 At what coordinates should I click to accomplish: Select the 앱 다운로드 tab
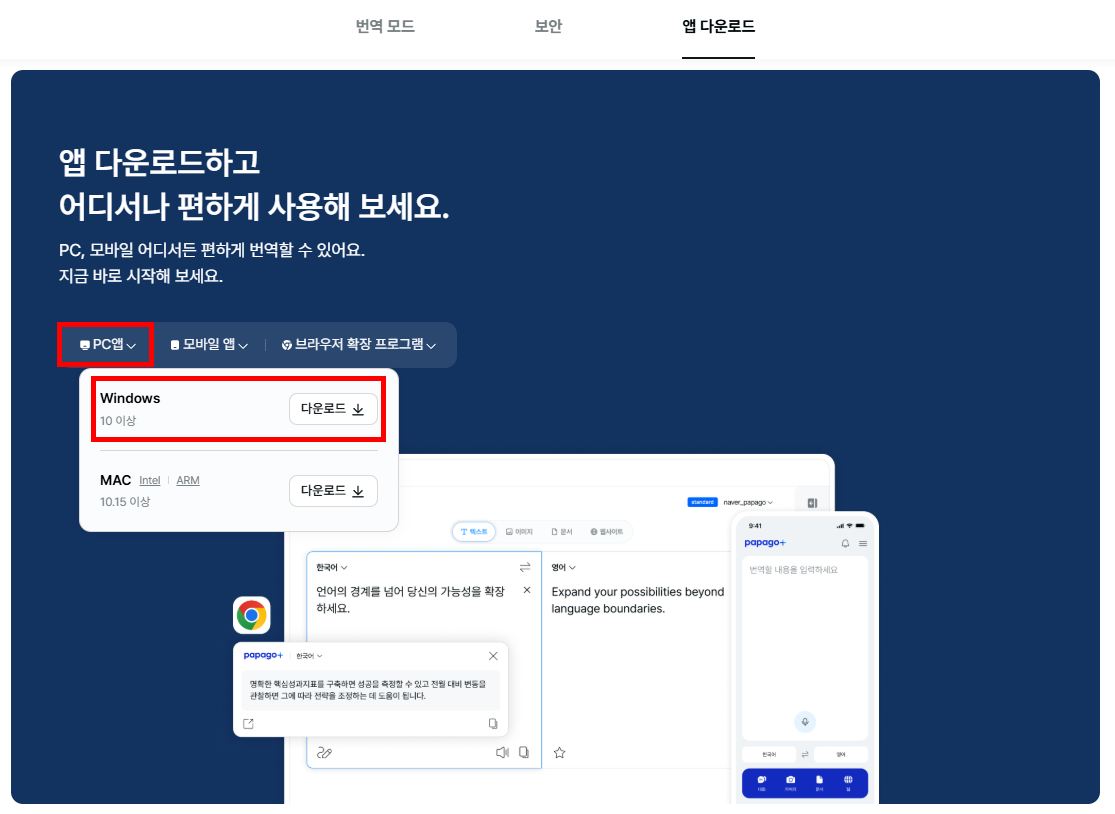tap(718, 26)
